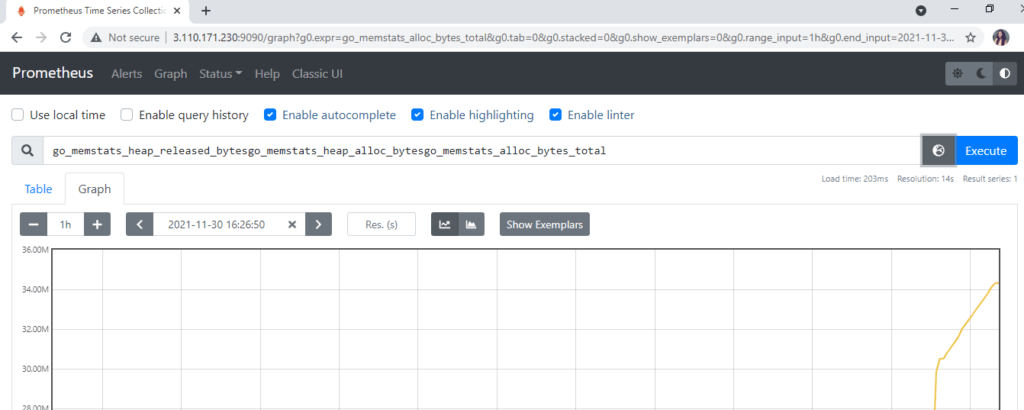Open Graph in the navbar

click(x=170, y=74)
